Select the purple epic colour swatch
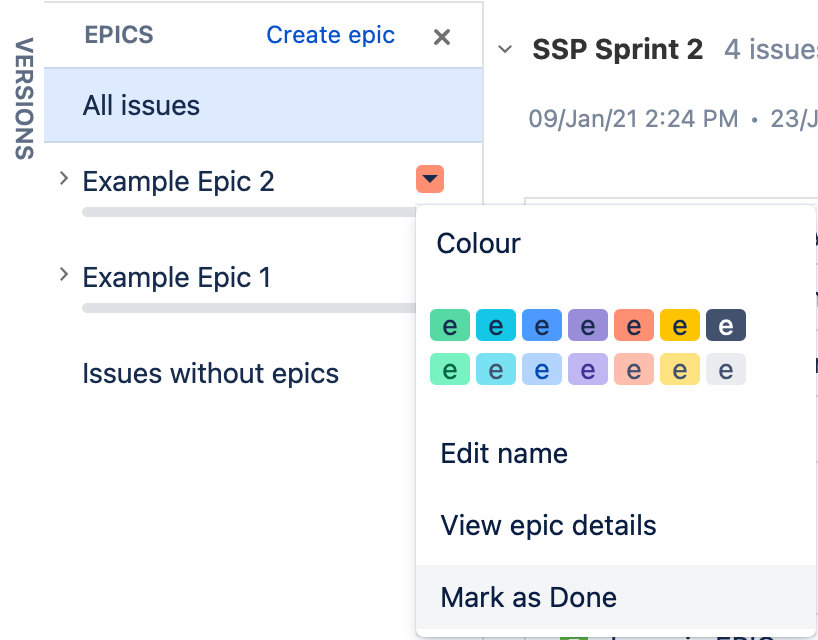 [x=588, y=325]
